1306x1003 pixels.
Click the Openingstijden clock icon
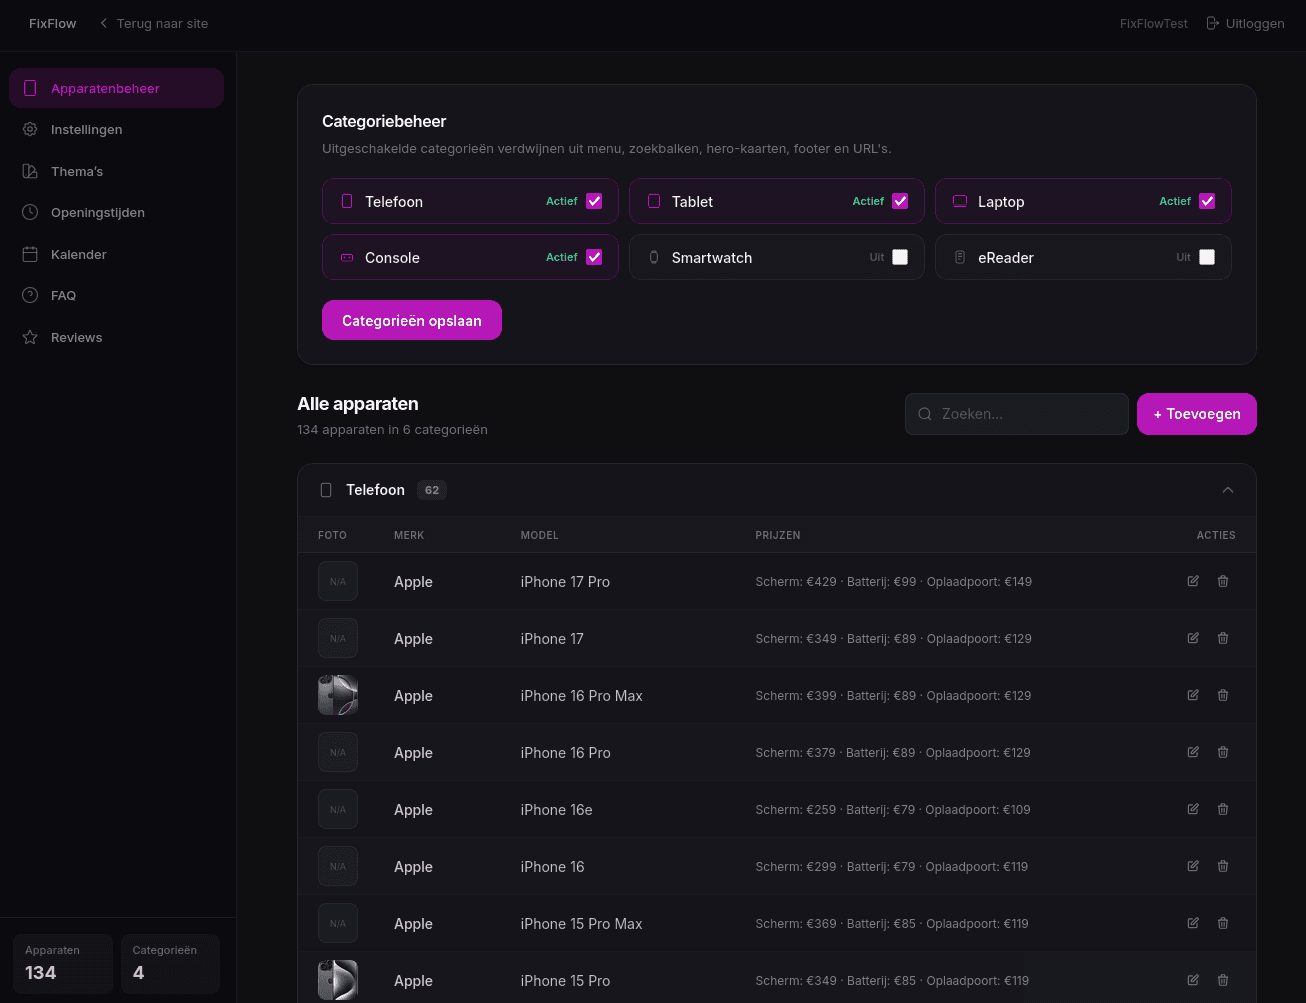[32, 212]
